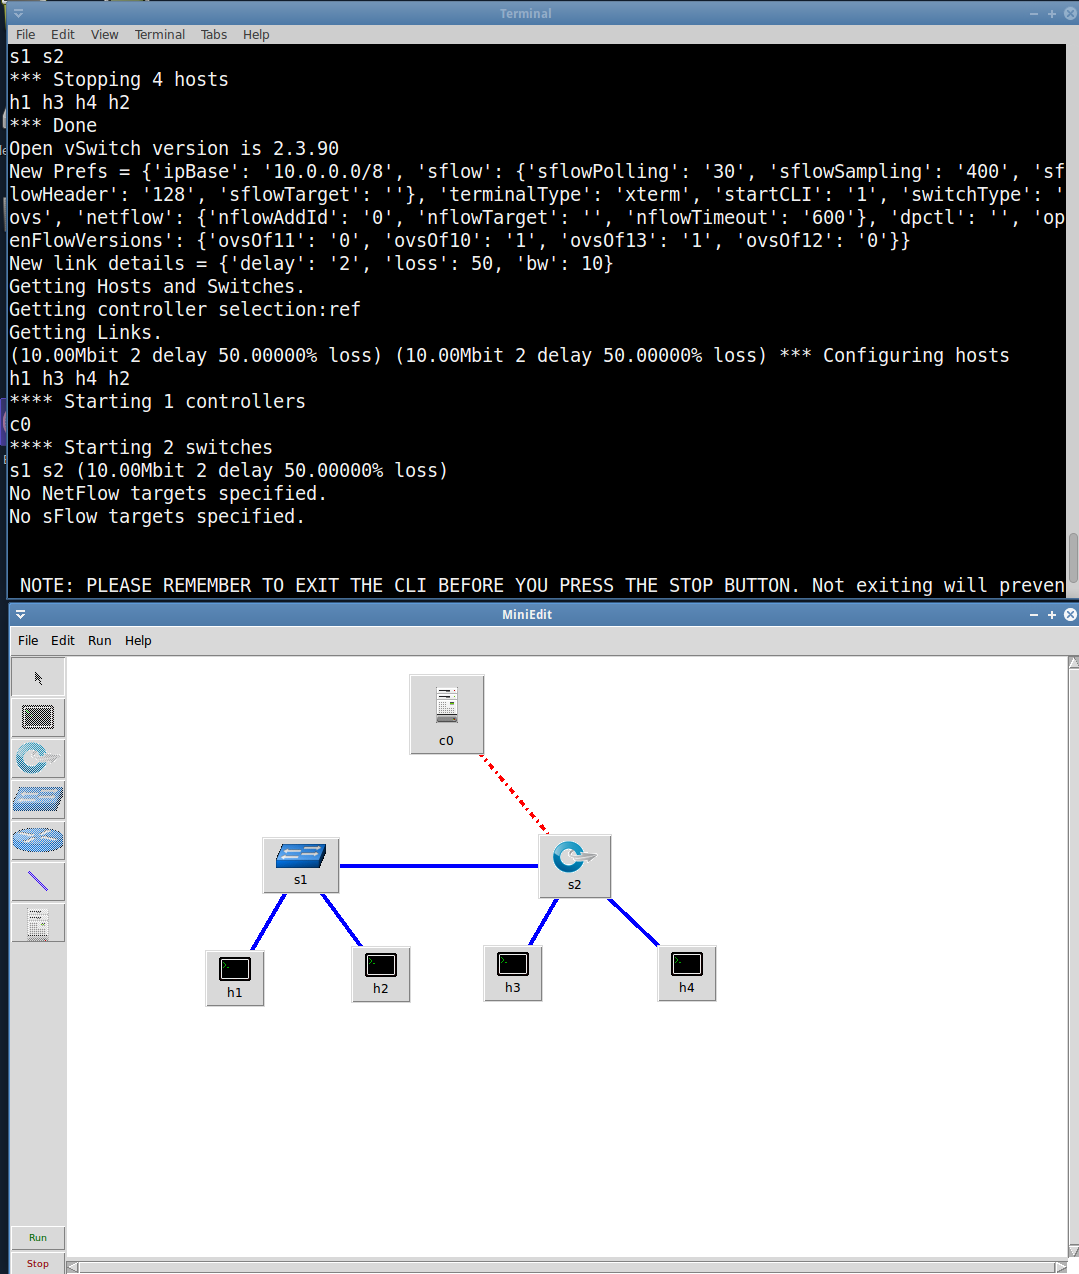
Task: Click MiniEdit horizontal scrollbar right arrow
Action: pyautogui.click(x=1061, y=1267)
